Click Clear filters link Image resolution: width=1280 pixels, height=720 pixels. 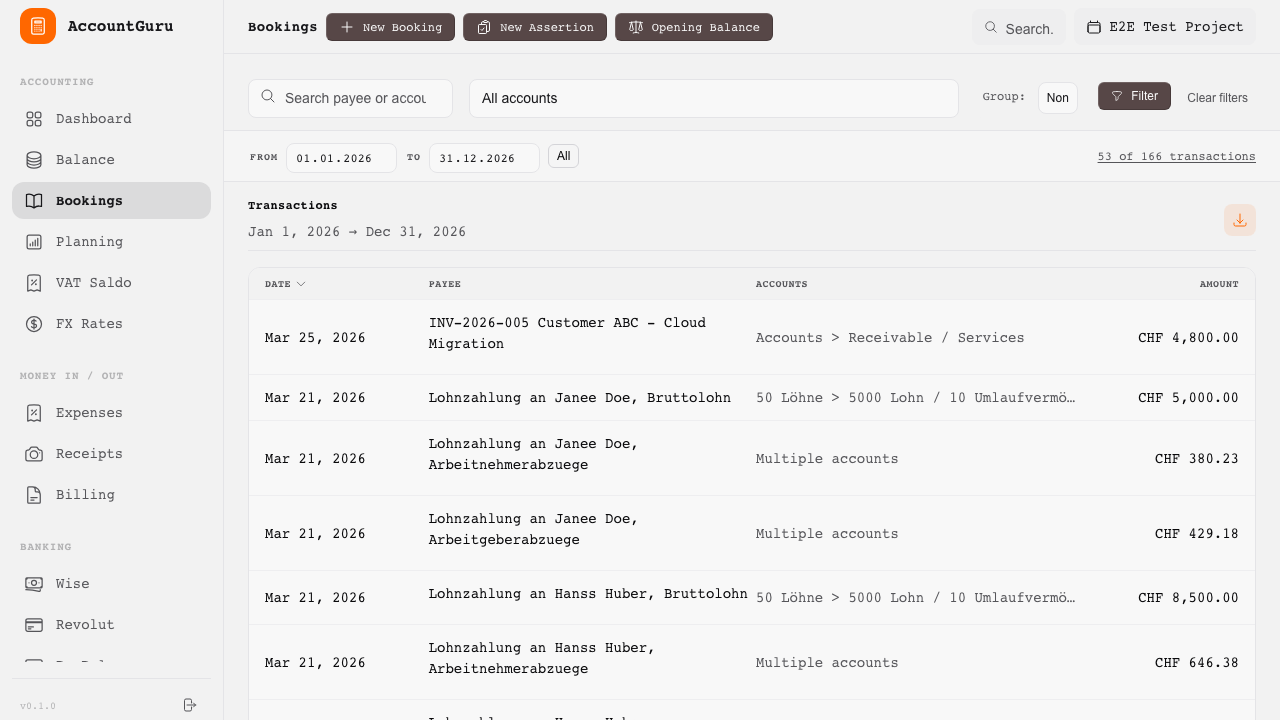point(1217,98)
